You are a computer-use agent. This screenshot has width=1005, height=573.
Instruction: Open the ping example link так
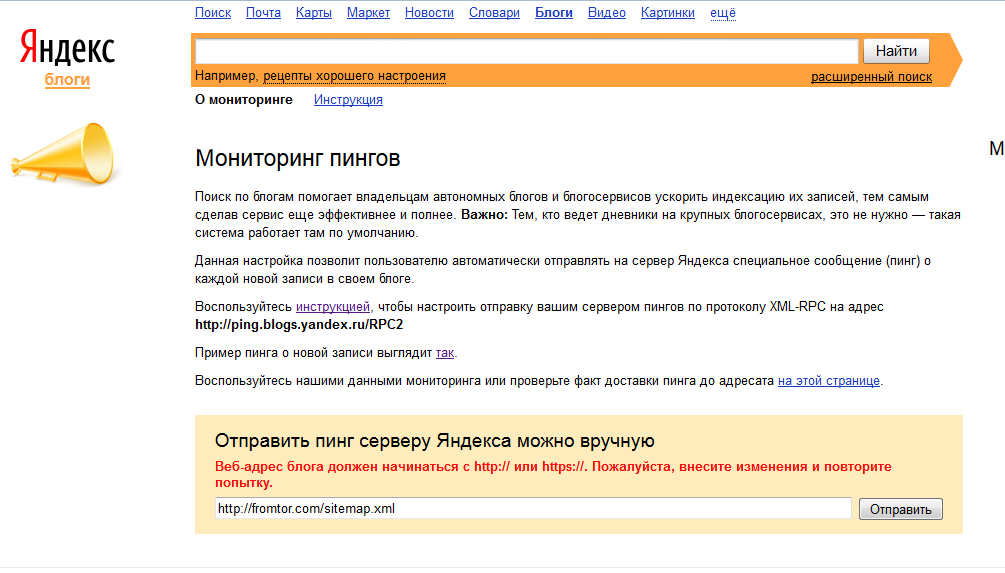(x=445, y=353)
